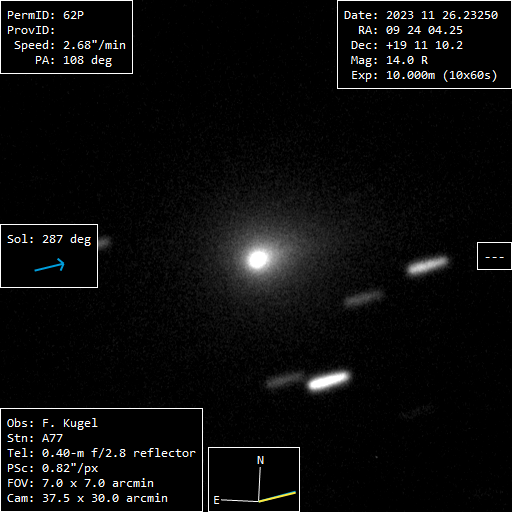
Task: Click the Date: 2023 11 26.23250 field
Action: (x=421, y=15)
